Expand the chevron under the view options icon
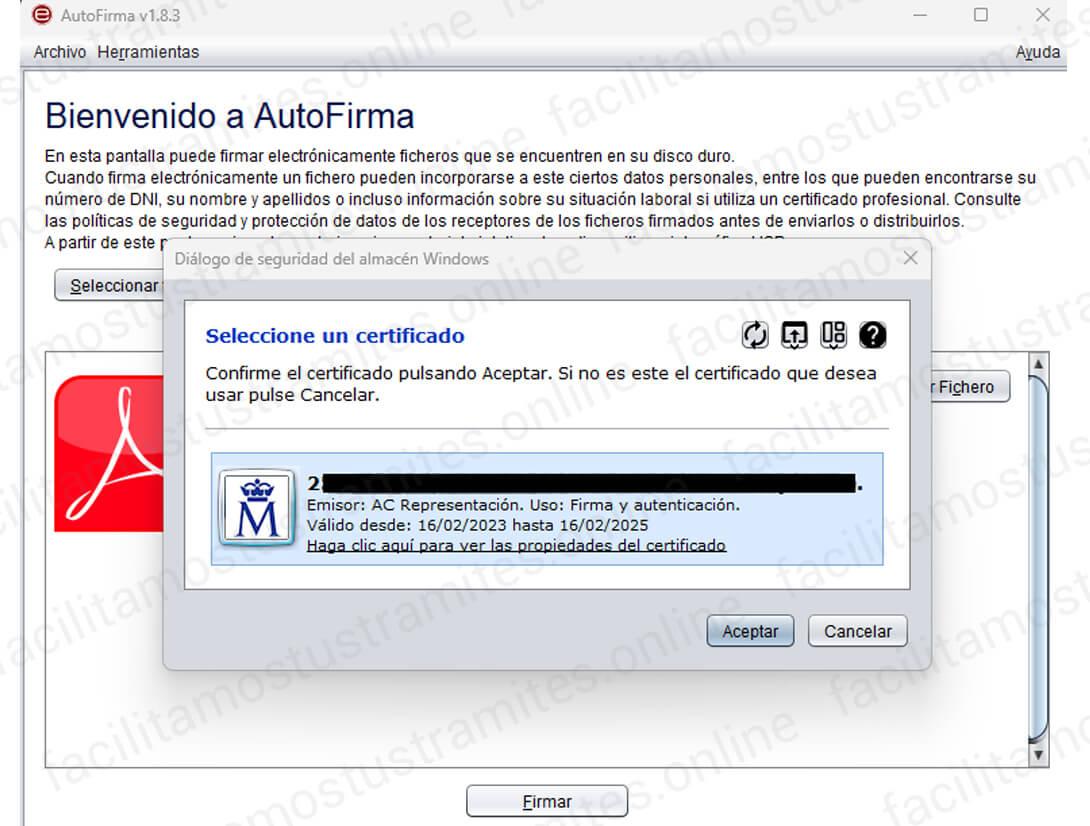1090x826 pixels. click(x=833, y=347)
